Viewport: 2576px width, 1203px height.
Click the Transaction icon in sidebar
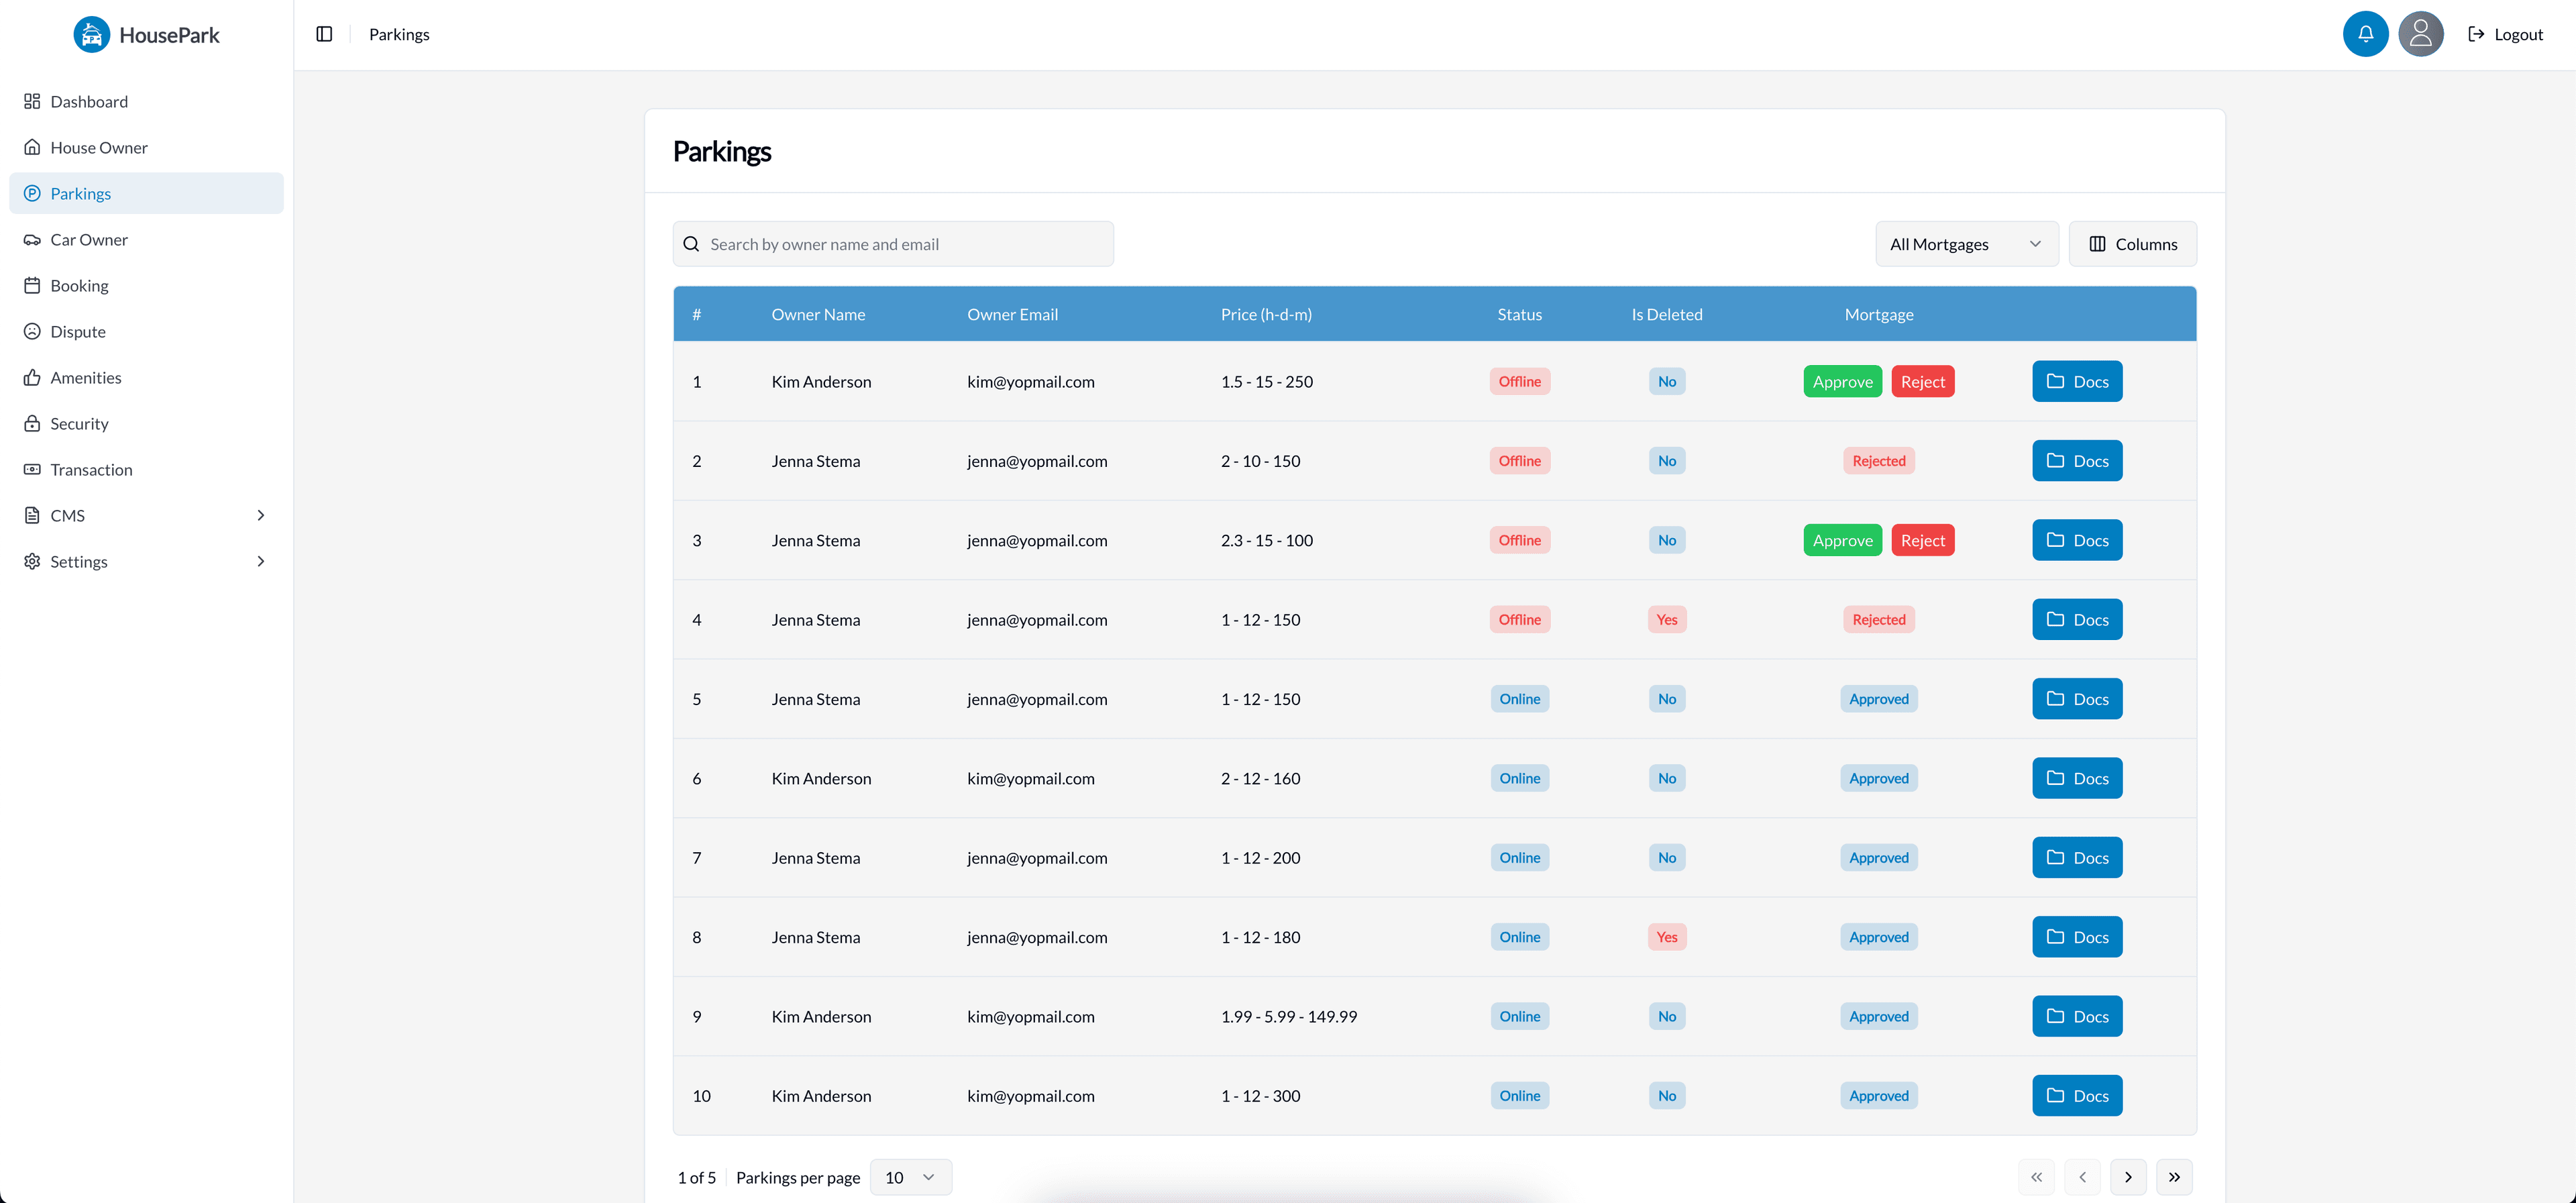click(31, 469)
